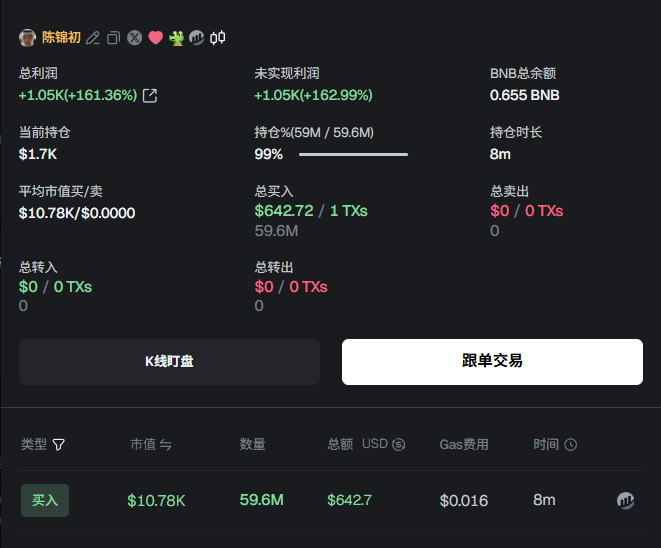Open chart icon in the 买入 row
The height and width of the screenshot is (548, 661).
625,500
